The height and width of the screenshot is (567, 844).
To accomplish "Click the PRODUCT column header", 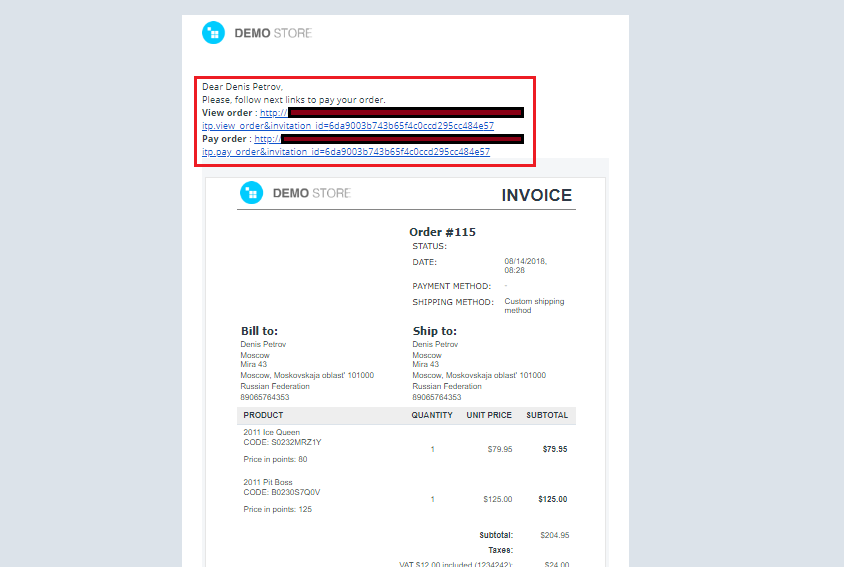I will [x=263, y=415].
